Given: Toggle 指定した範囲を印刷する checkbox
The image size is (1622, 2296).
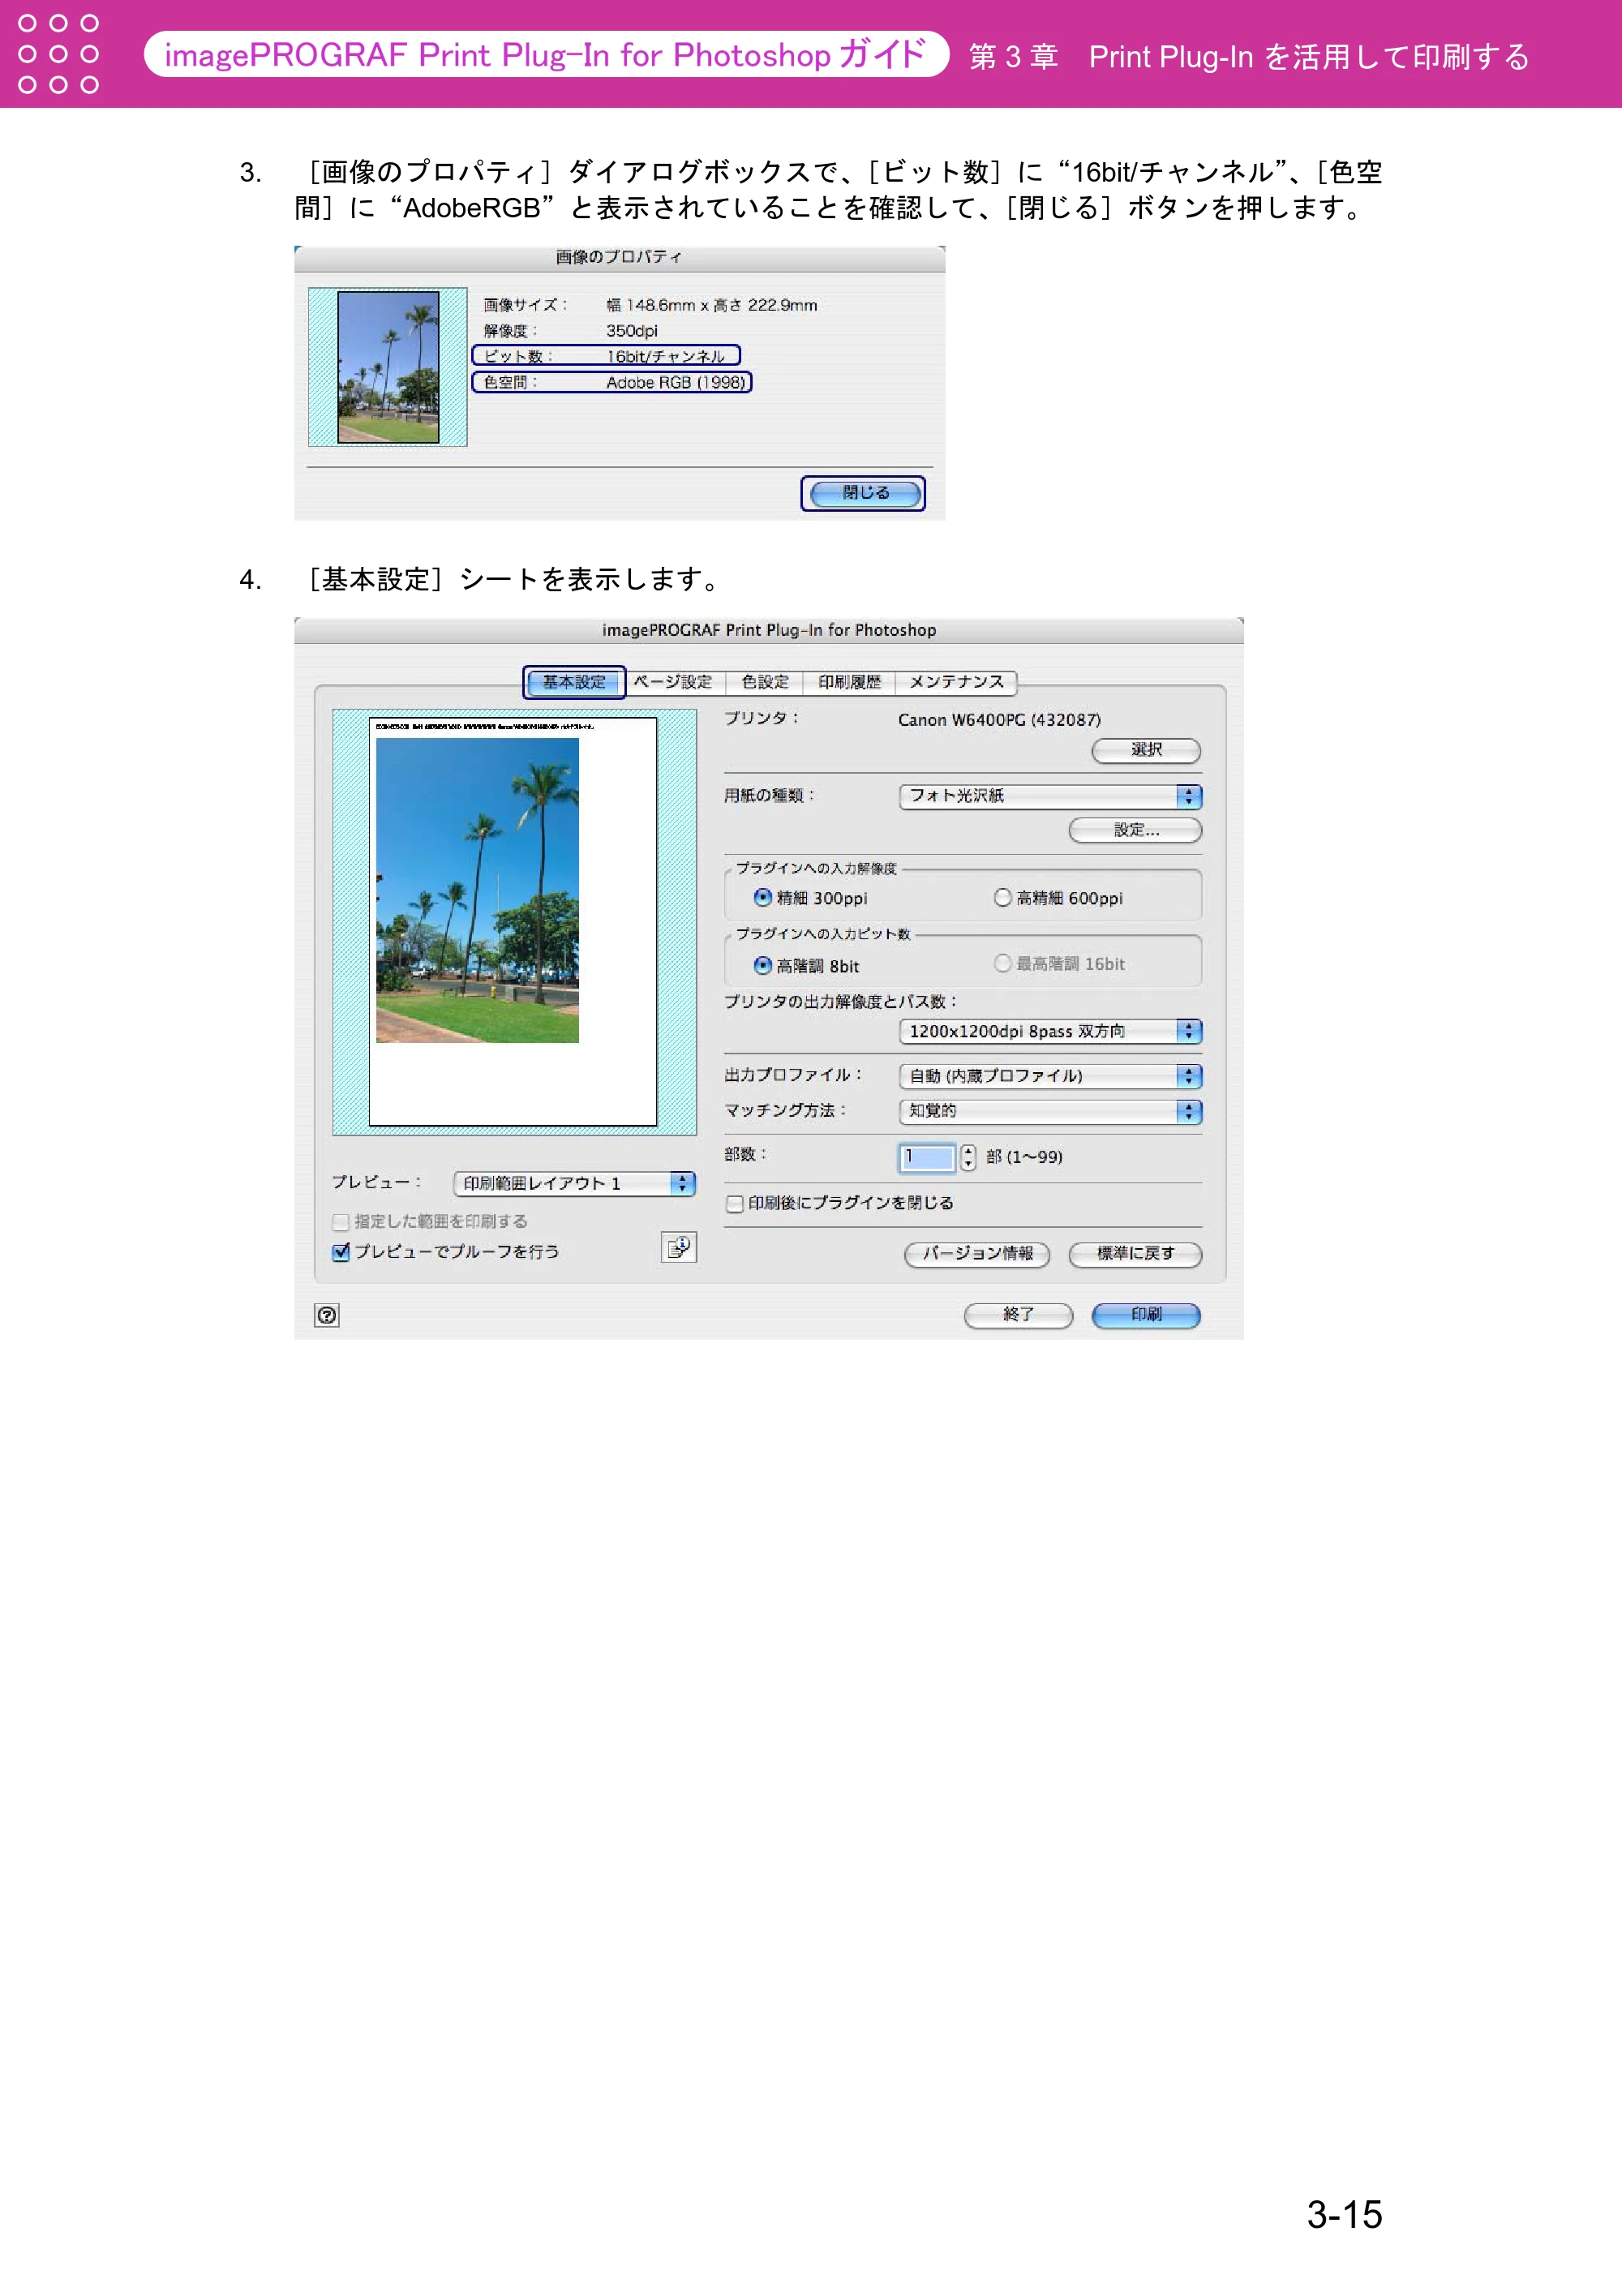Looking at the screenshot, I should pos(341,1222).
